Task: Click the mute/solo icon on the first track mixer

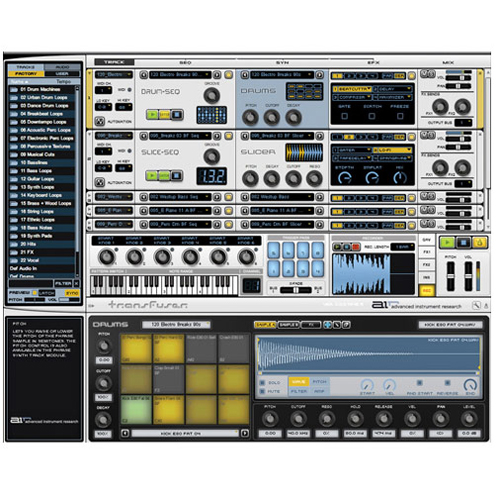Action: [428, 74]
